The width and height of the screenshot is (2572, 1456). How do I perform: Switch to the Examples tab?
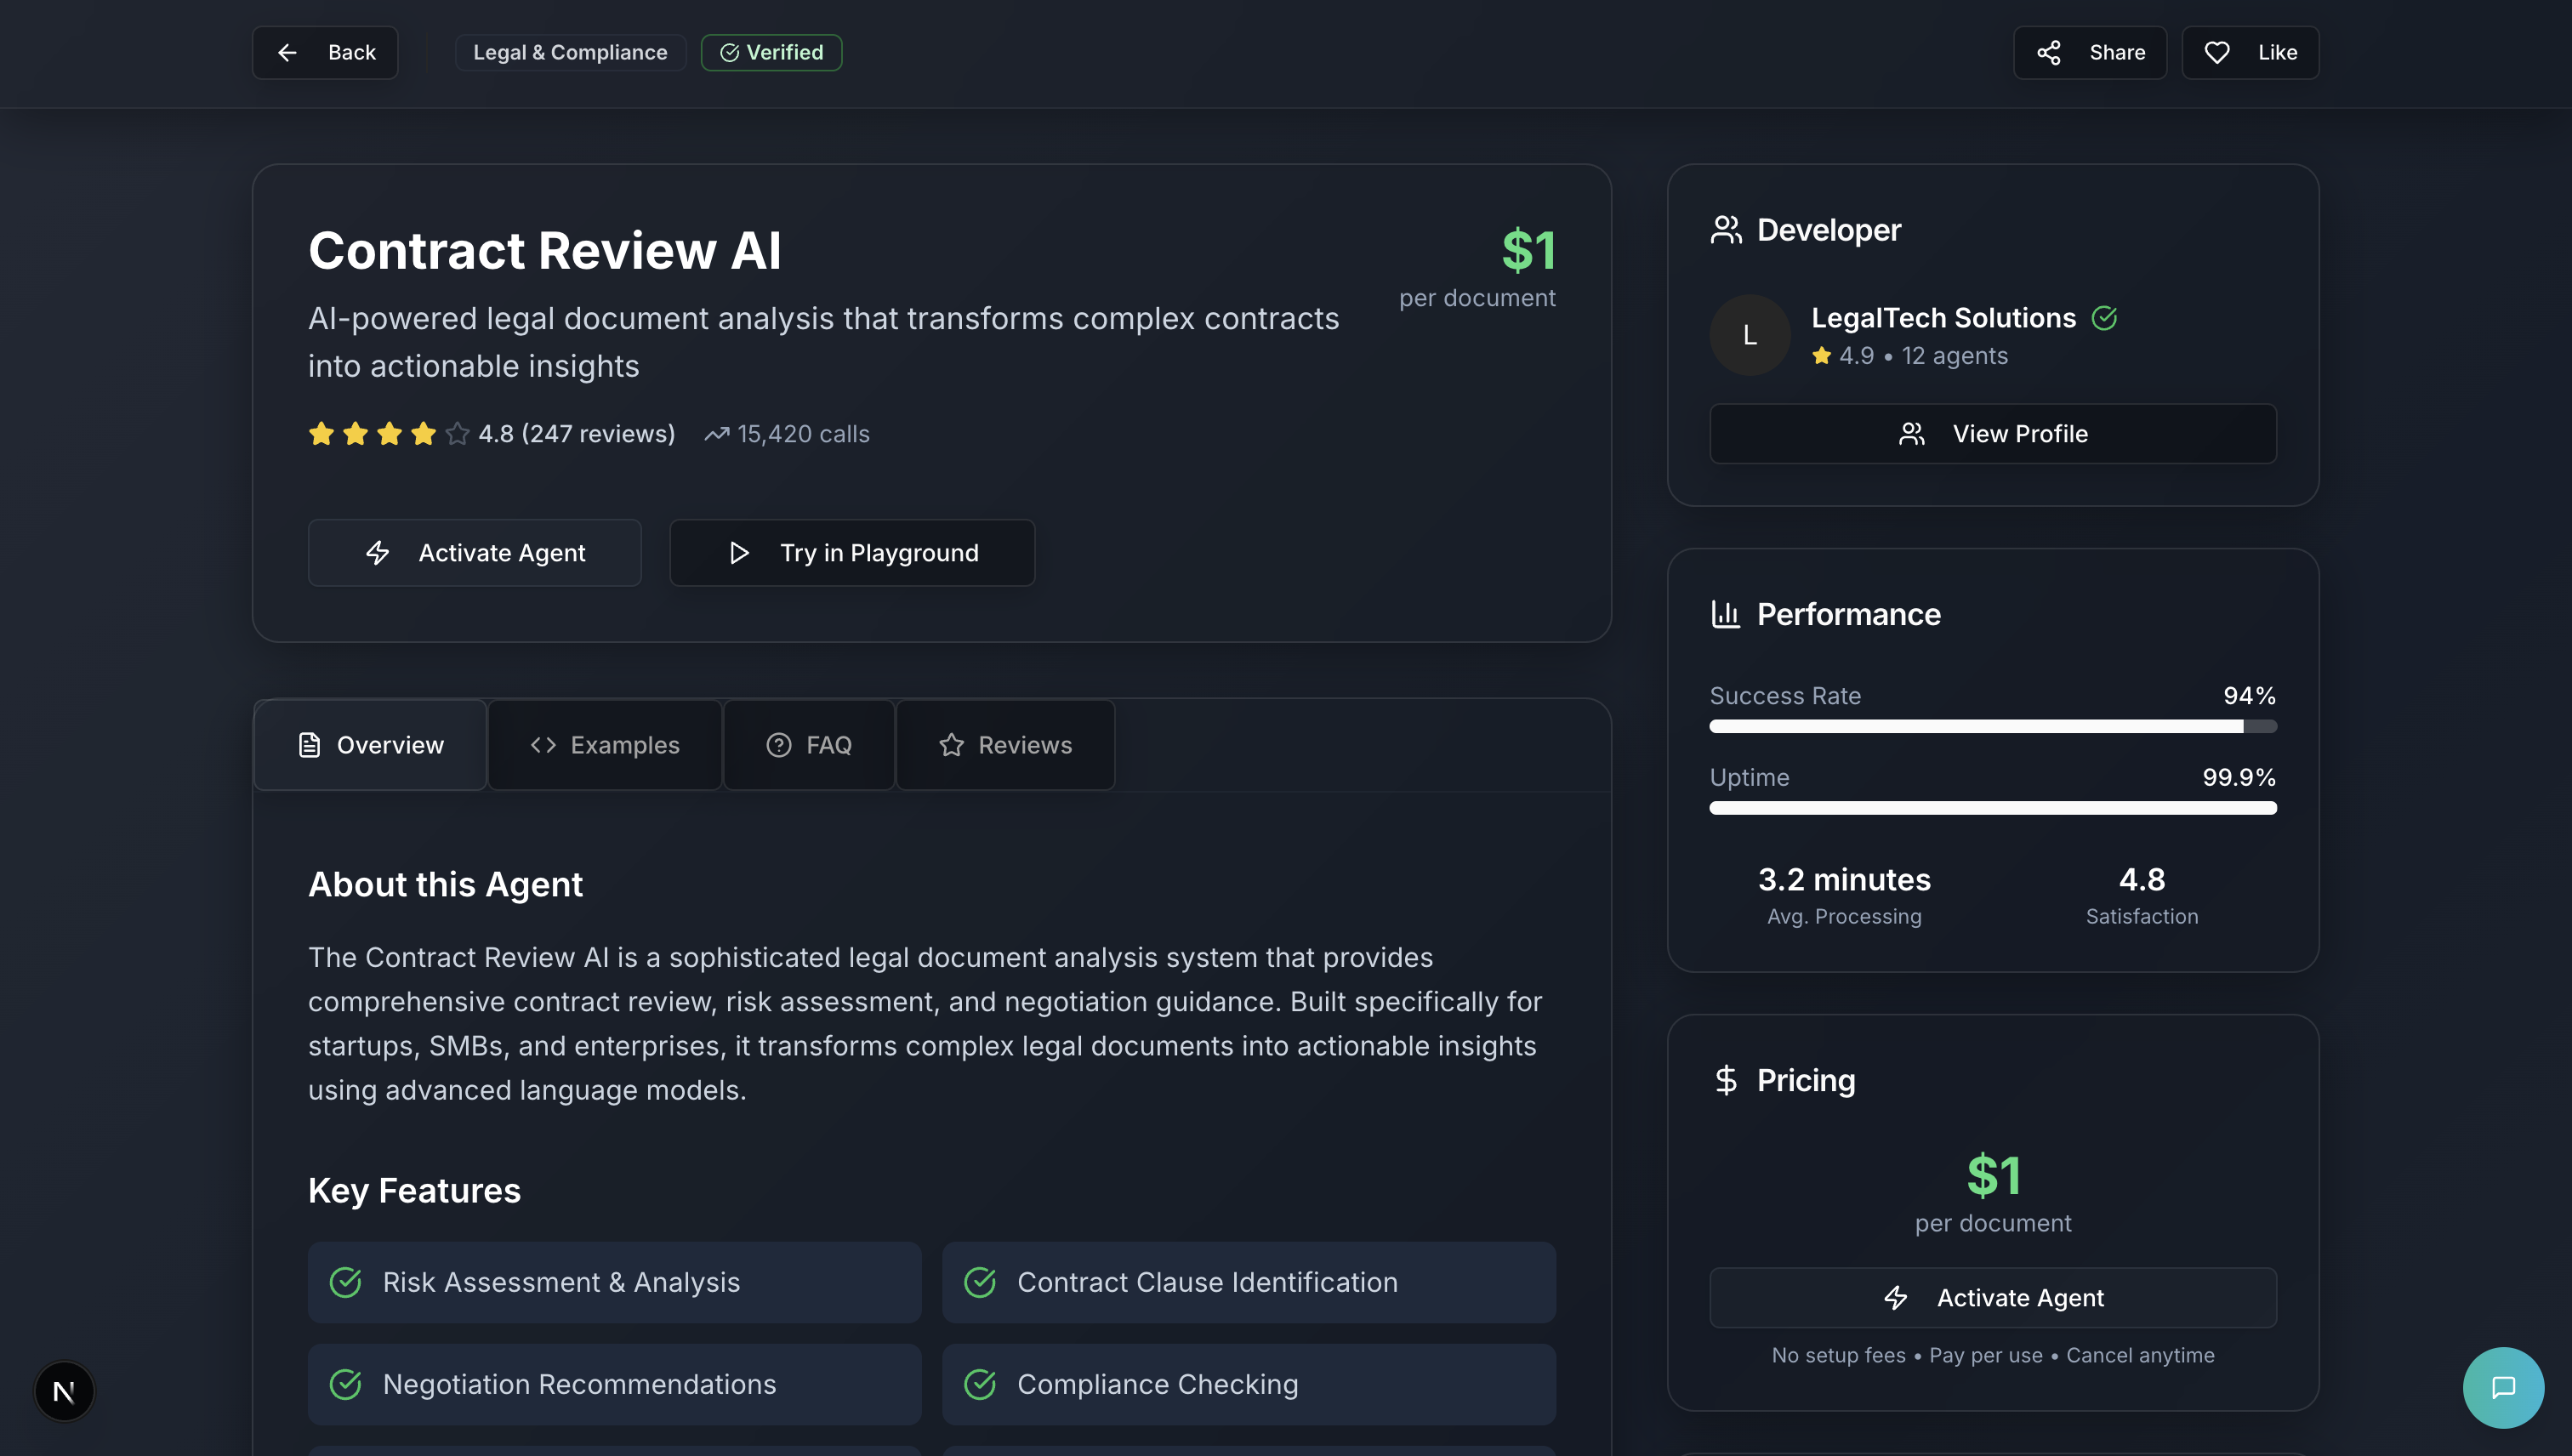[x=605, y=745]
